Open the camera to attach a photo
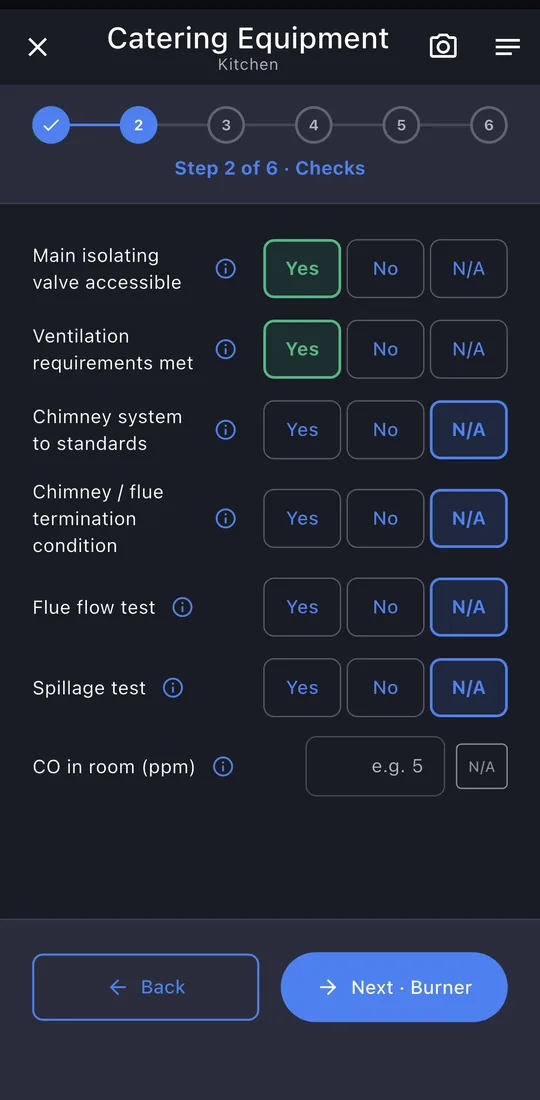Screen dimensions: 540x1100 coord(443,47)
